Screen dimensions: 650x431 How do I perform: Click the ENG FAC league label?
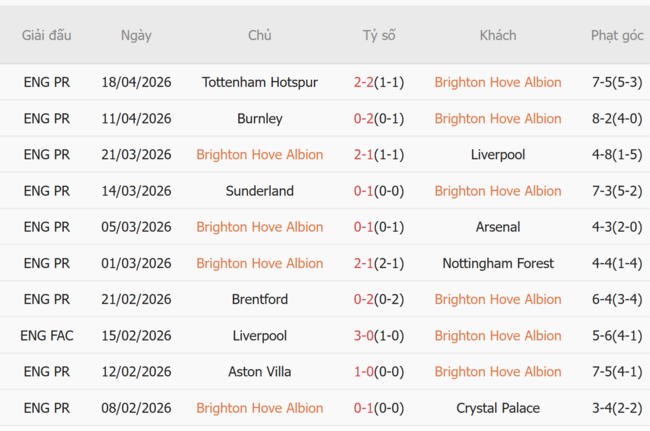(x=47, y=335)
